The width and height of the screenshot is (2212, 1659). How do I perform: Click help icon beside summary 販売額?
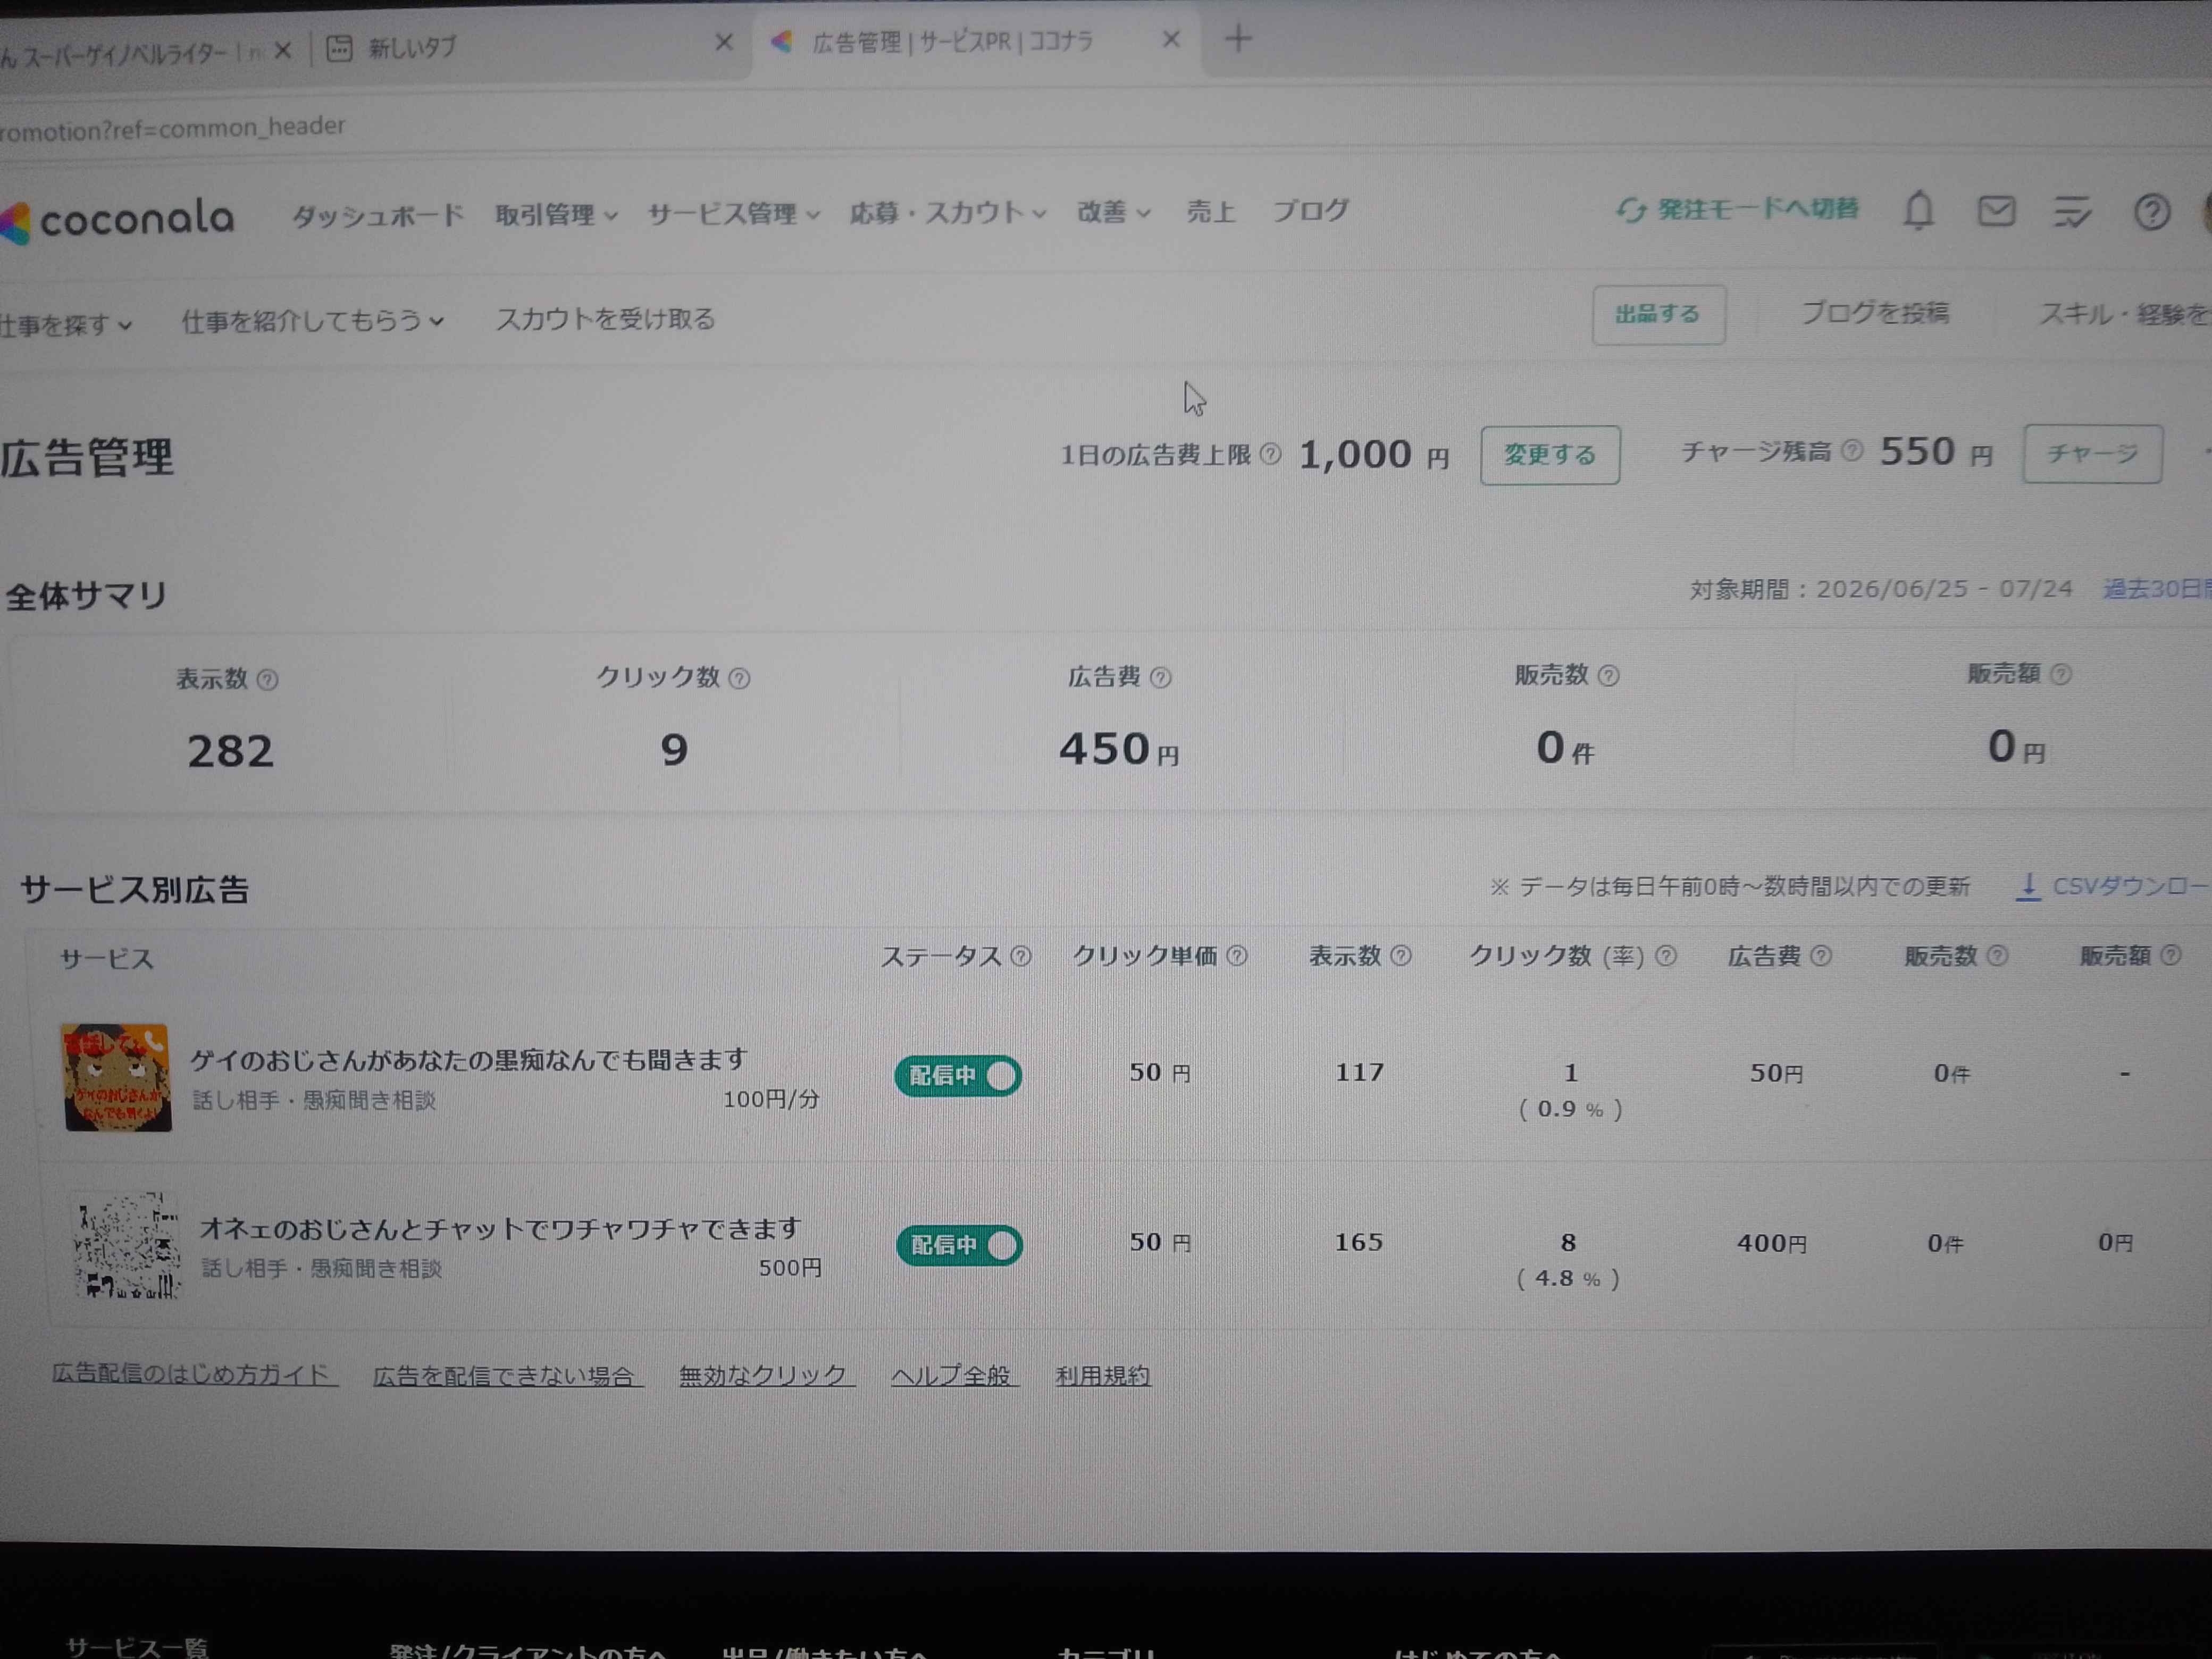click(x=2060, y=675)
